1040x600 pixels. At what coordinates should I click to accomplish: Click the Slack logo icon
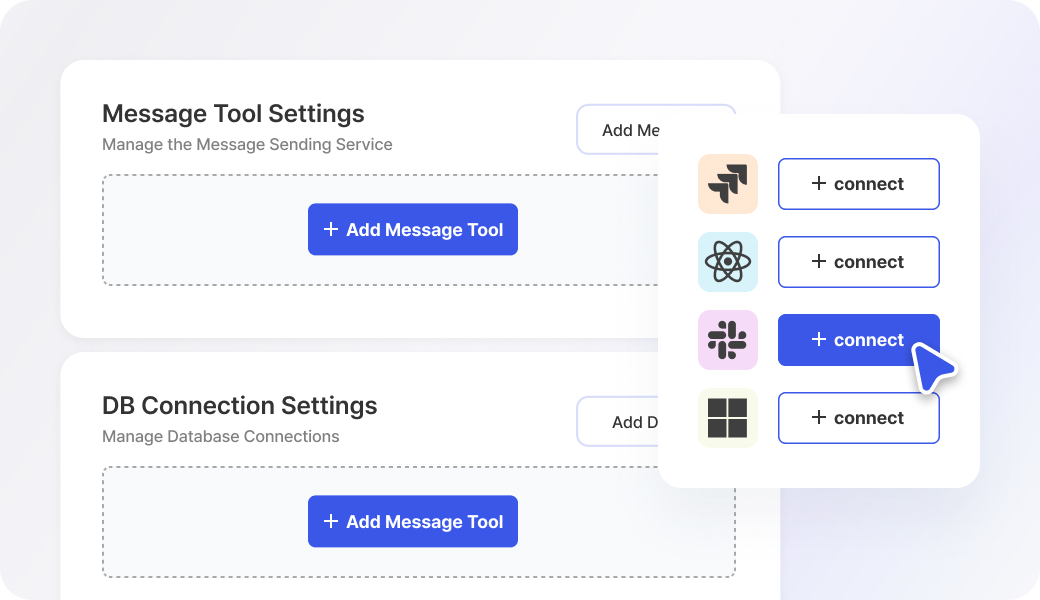727,340
